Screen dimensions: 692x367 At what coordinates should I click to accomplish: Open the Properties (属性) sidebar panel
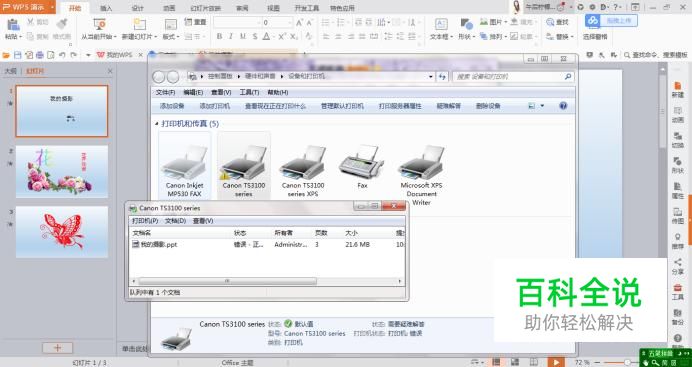(x=677, y=190)
